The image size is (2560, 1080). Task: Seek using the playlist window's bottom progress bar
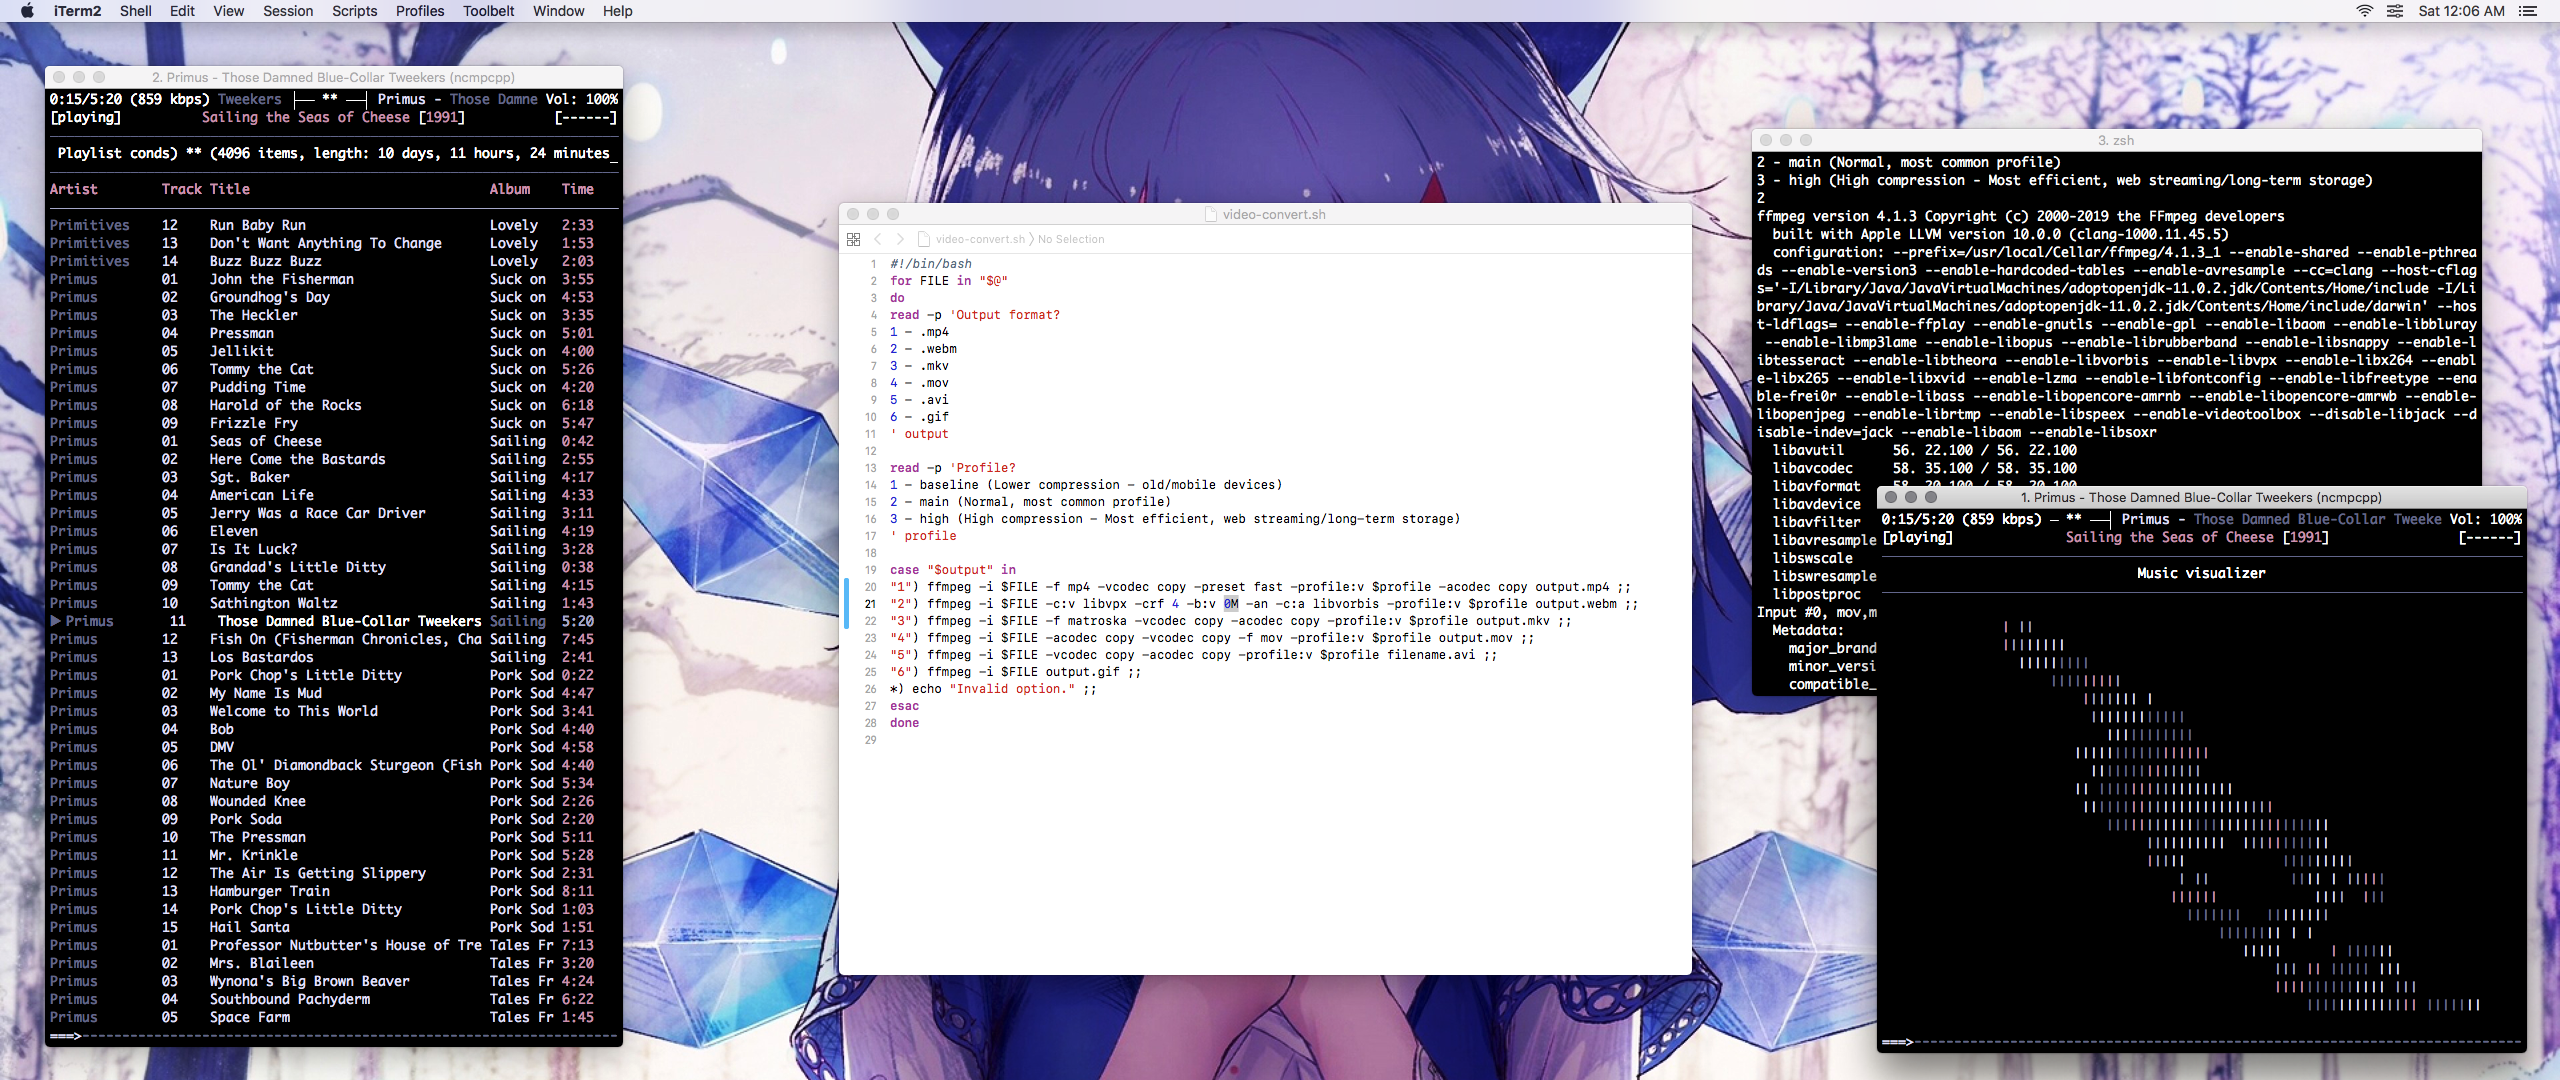point(334,1036)
